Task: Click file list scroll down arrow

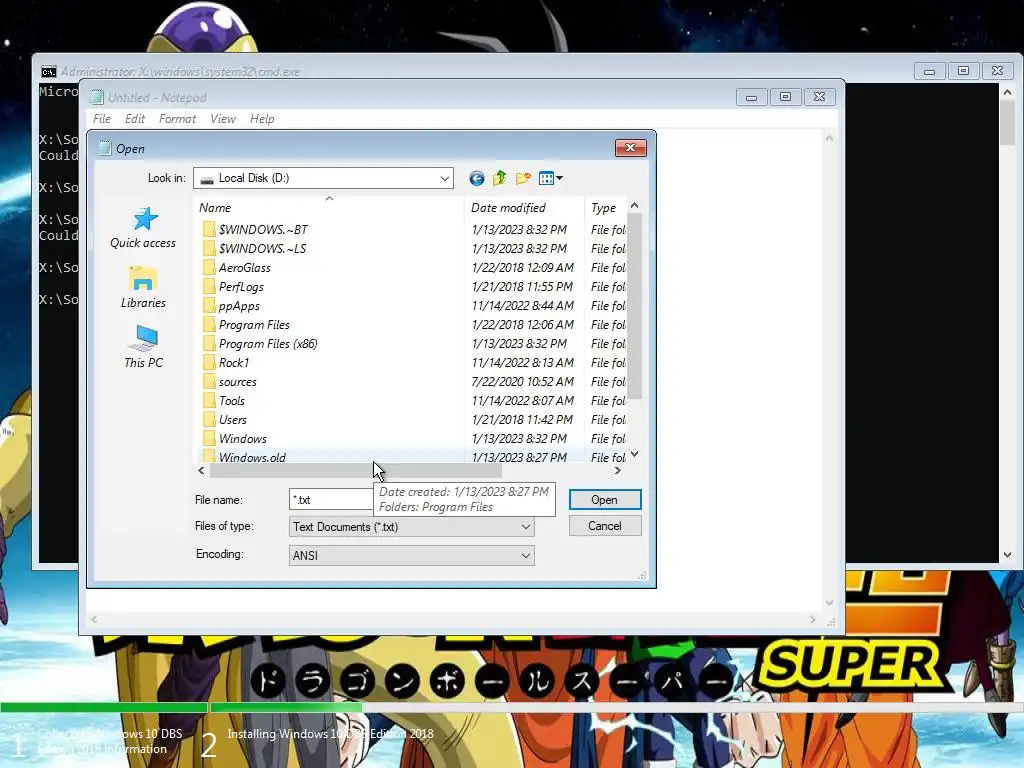Action: pos(634,455)
